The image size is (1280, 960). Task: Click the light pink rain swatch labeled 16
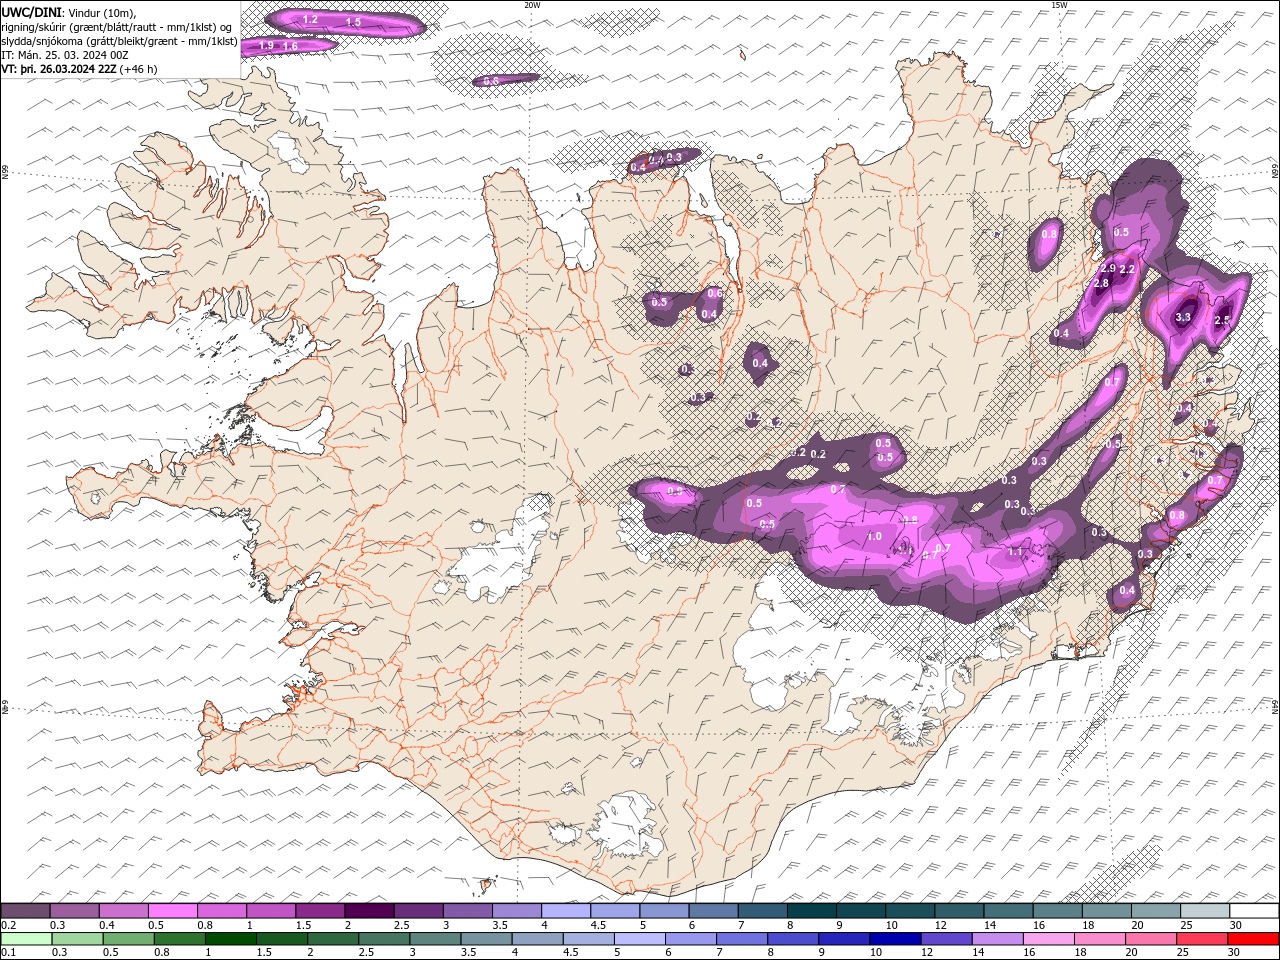[x=1048, y=939]
